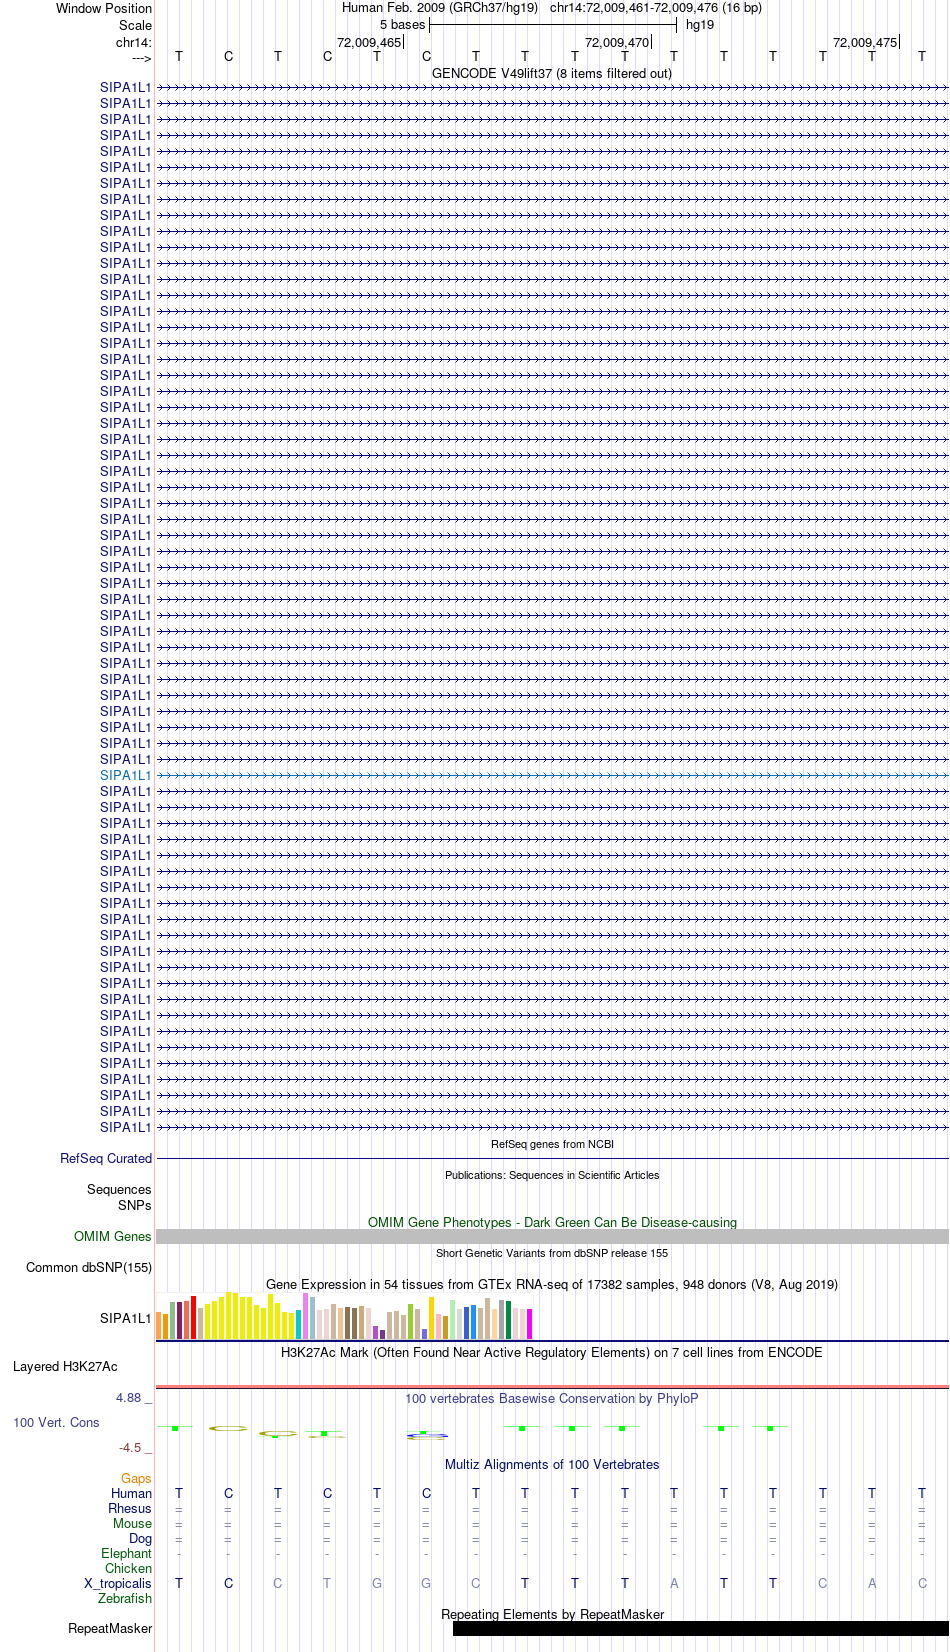The height and width of the screenshot is (1652, 950).
Task: Click the red bar in the GTEx expression chart
Action: click(194, 1317)
